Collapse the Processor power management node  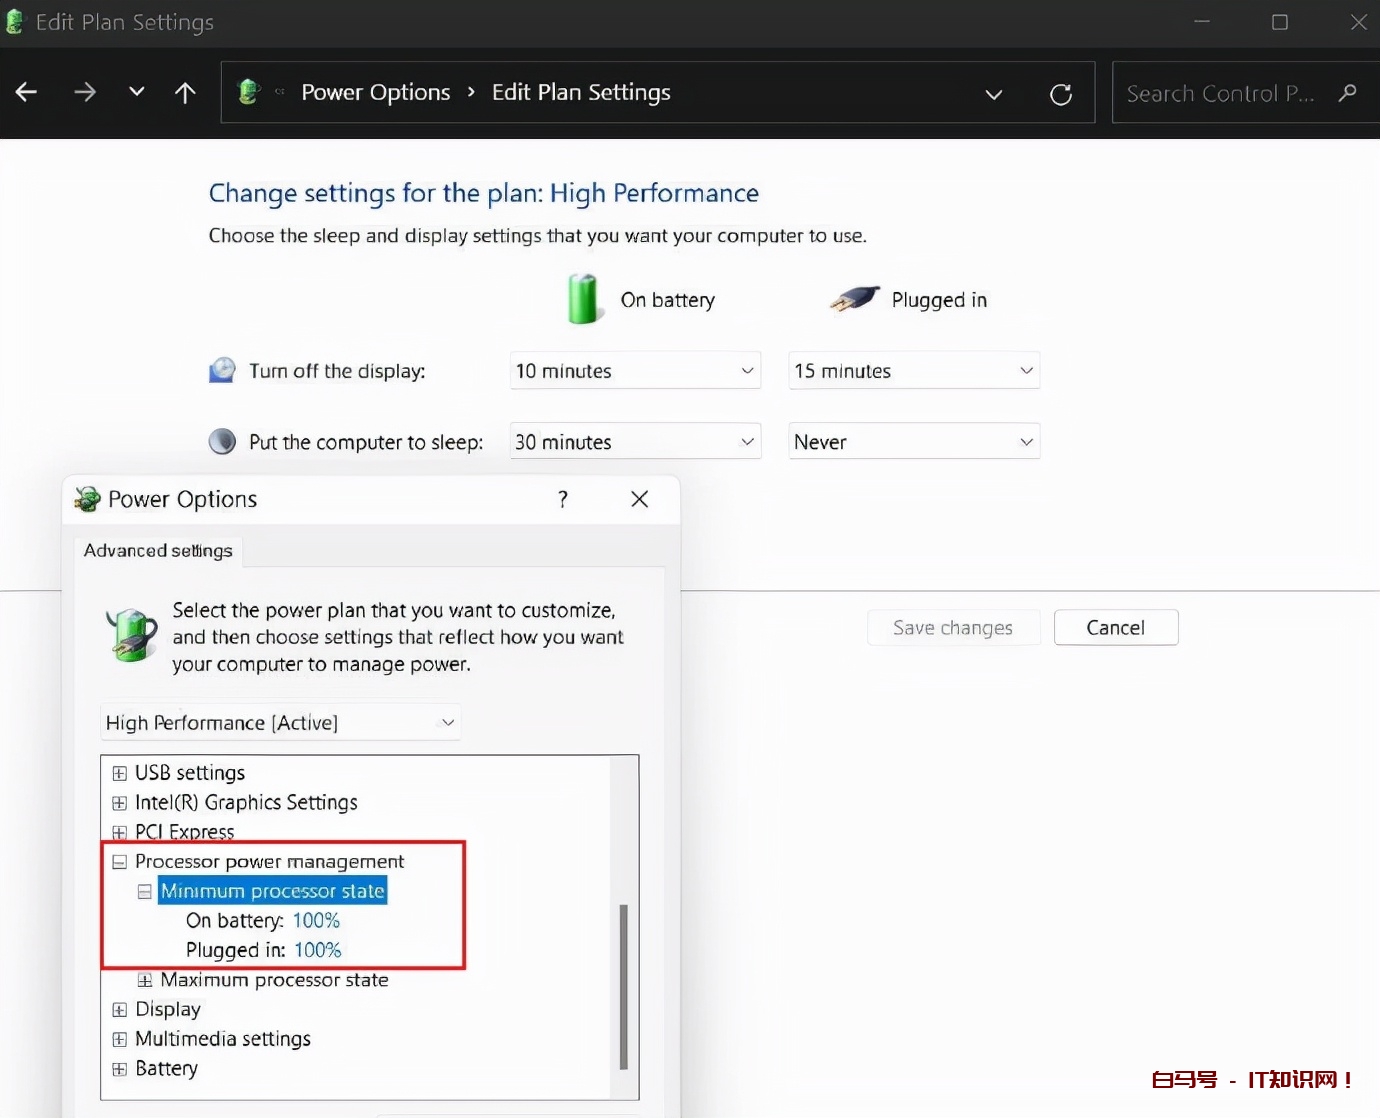tap(120, 862)
